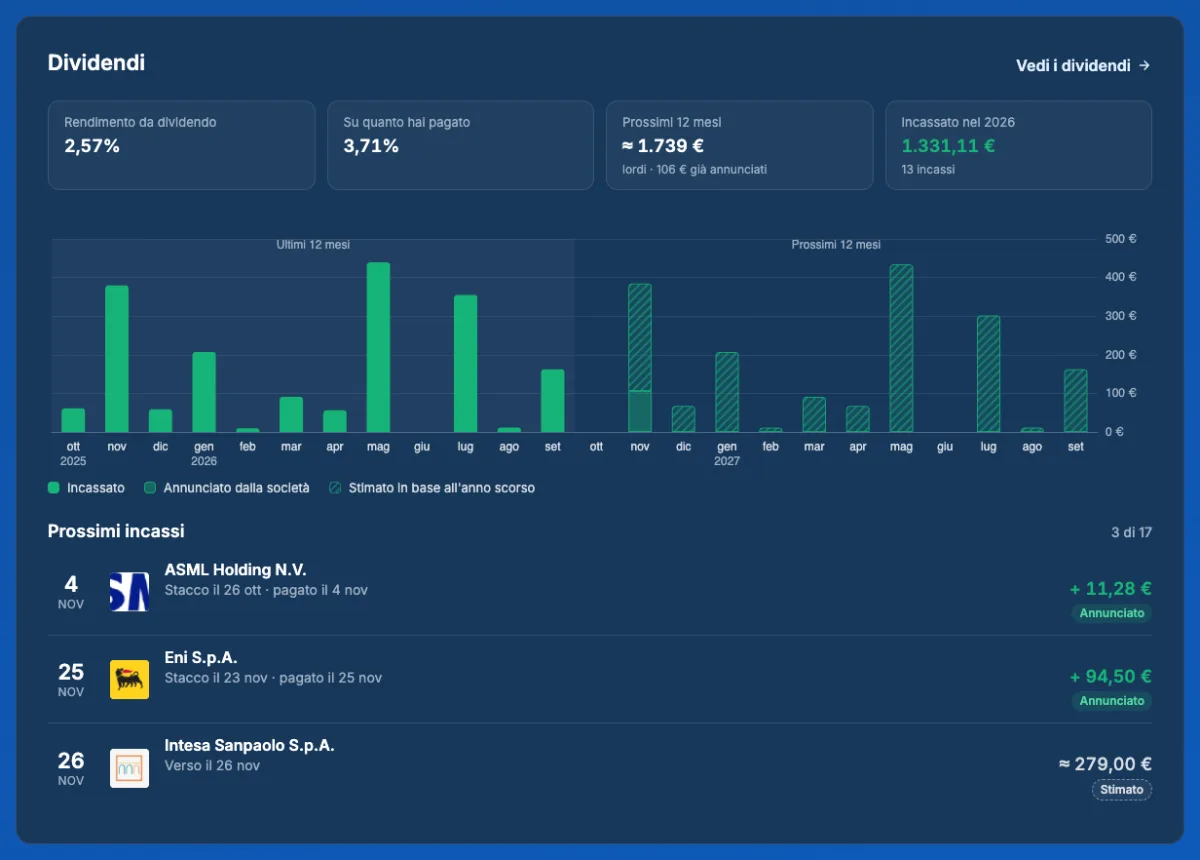The image size is (1200, 860).
Task: Select the mar 2026 collected bar
Action: [291, 414]
